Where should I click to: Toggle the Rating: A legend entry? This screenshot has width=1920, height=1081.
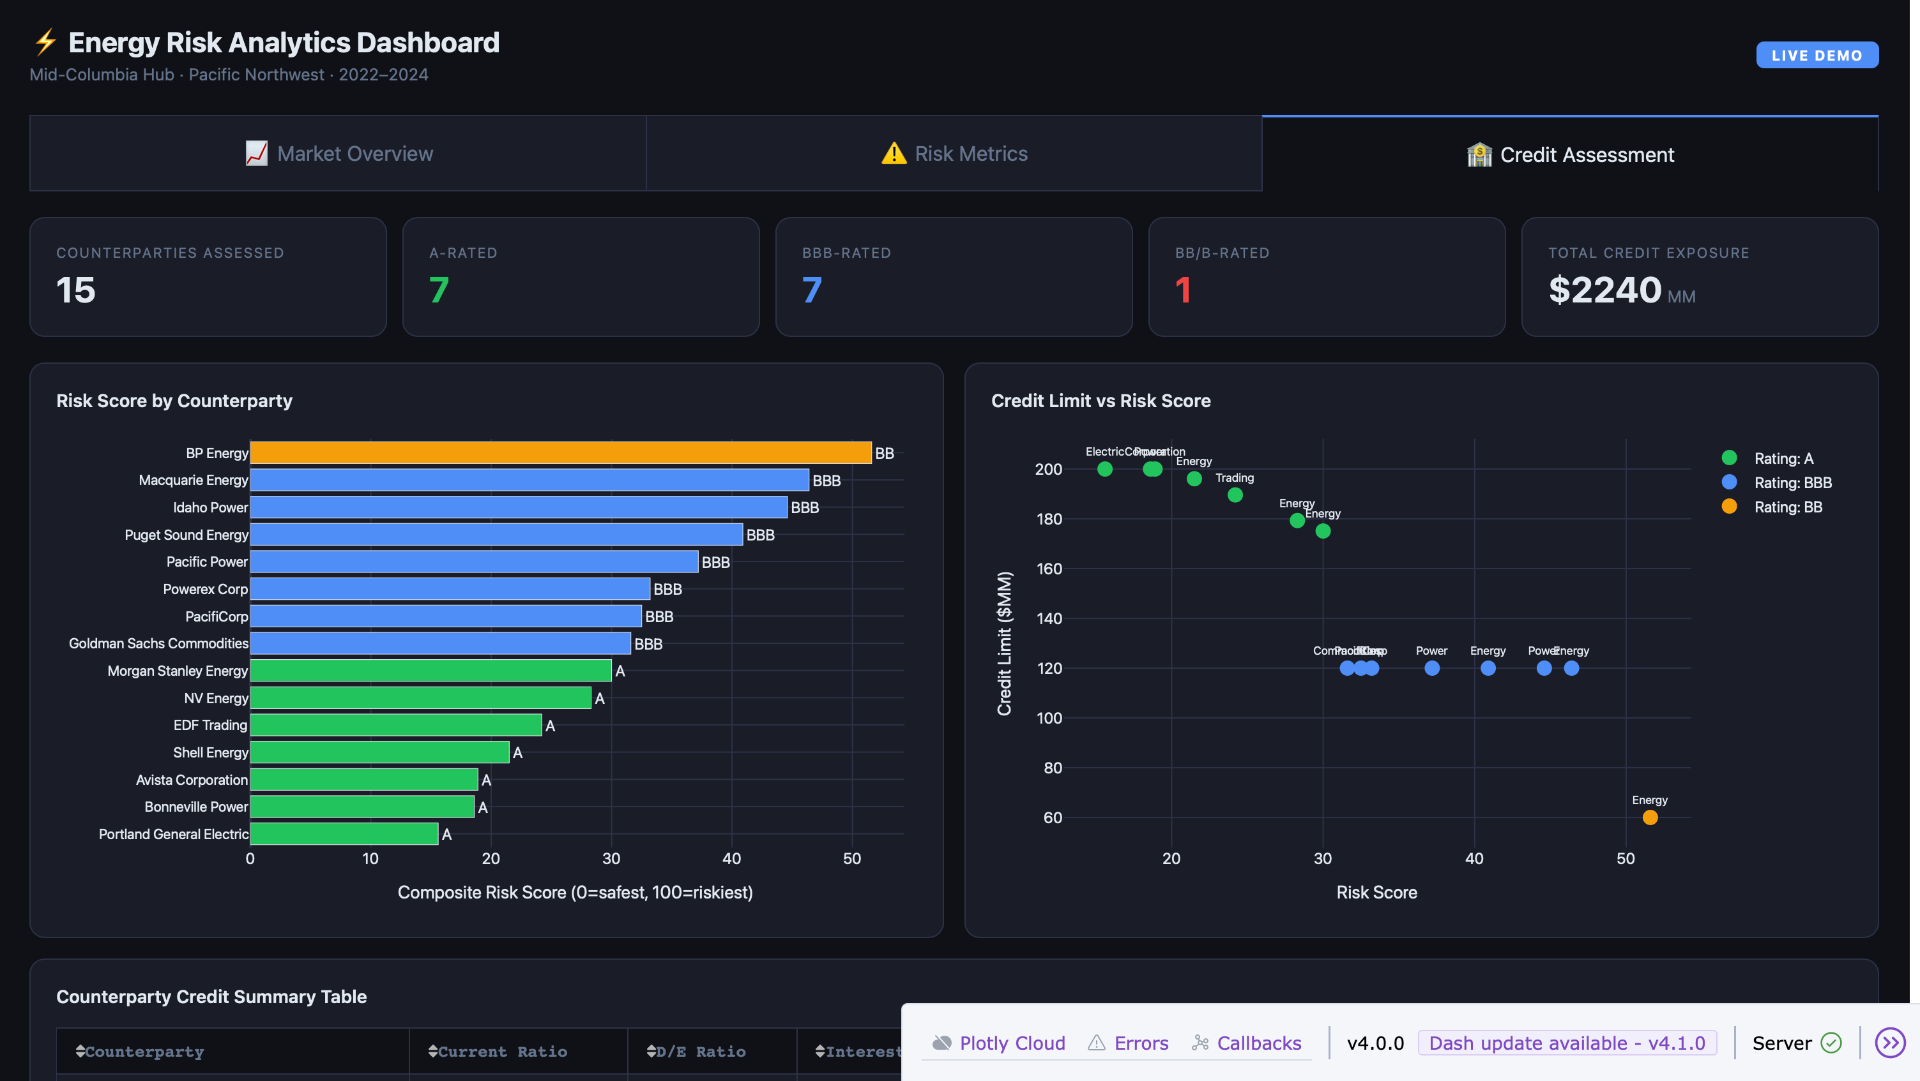coord(1782,458)
